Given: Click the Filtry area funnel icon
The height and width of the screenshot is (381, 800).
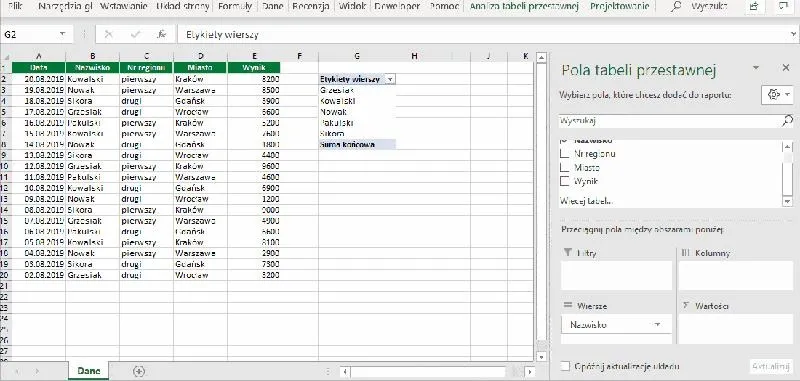Looking at the screenshot, I should 567,252.
